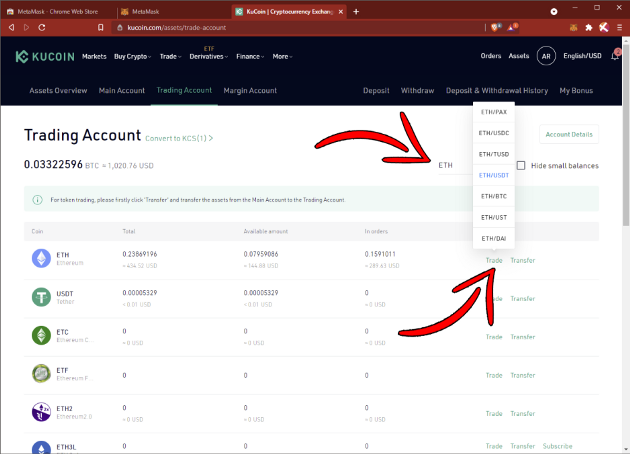Click the Ethereum Classic coin icon

pyautogui.click(x=41, y=335)
